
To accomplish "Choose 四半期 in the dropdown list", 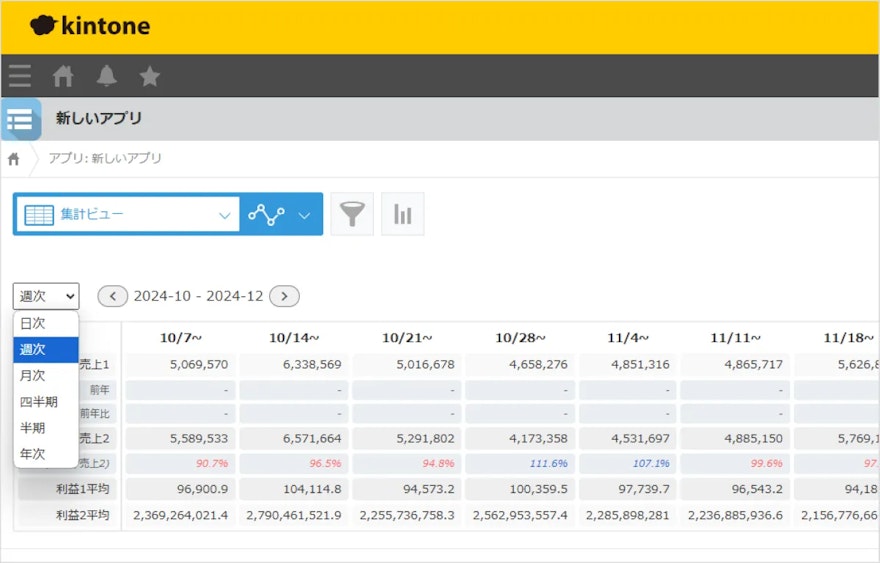I will [x=38, y=402].
